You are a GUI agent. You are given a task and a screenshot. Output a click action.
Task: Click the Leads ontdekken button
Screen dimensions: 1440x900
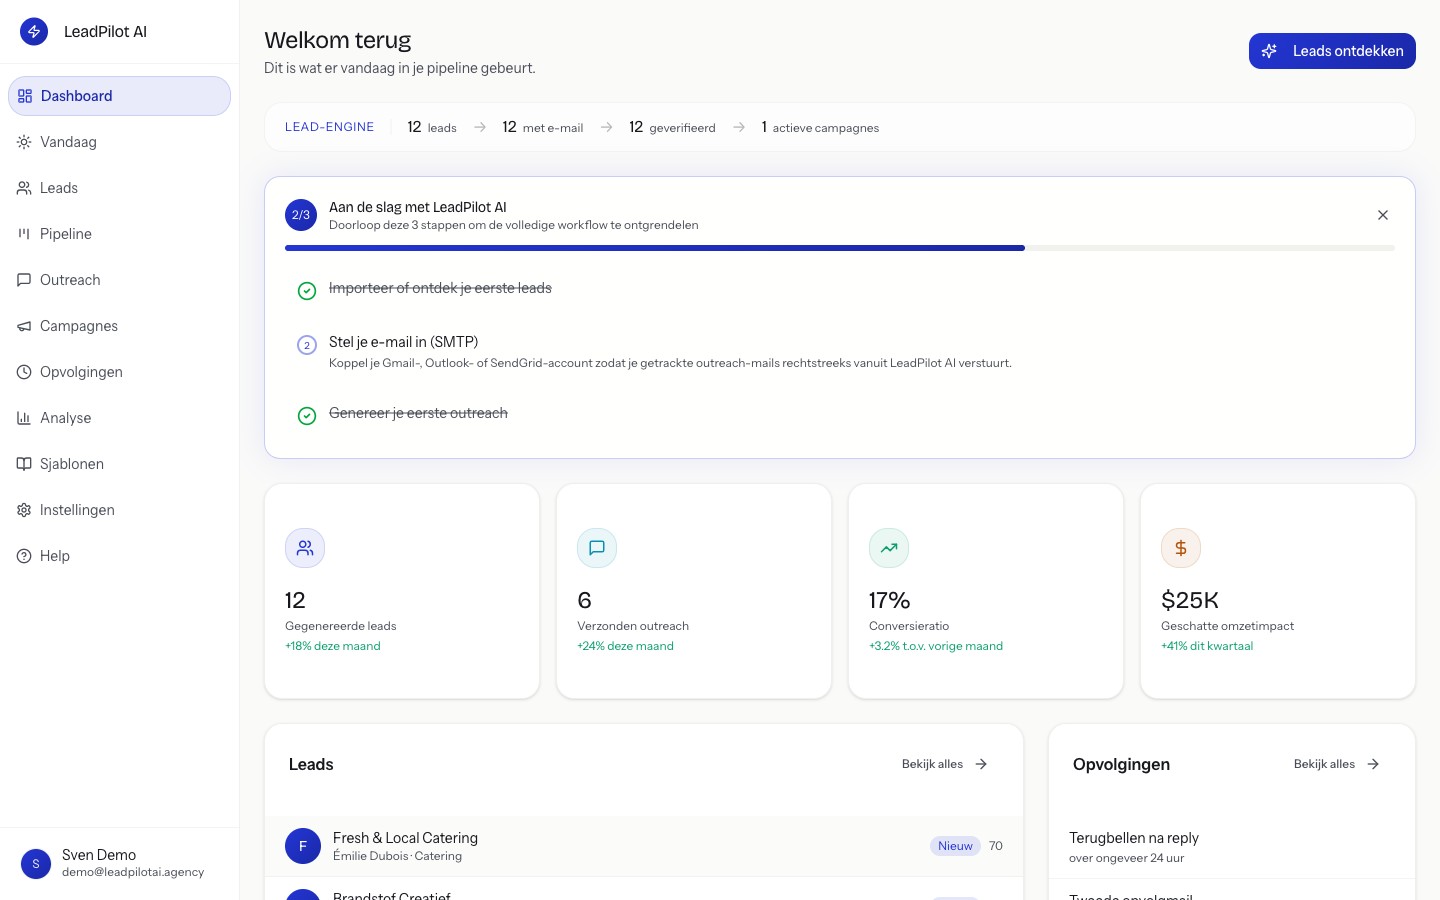(x=1332, y=51)
